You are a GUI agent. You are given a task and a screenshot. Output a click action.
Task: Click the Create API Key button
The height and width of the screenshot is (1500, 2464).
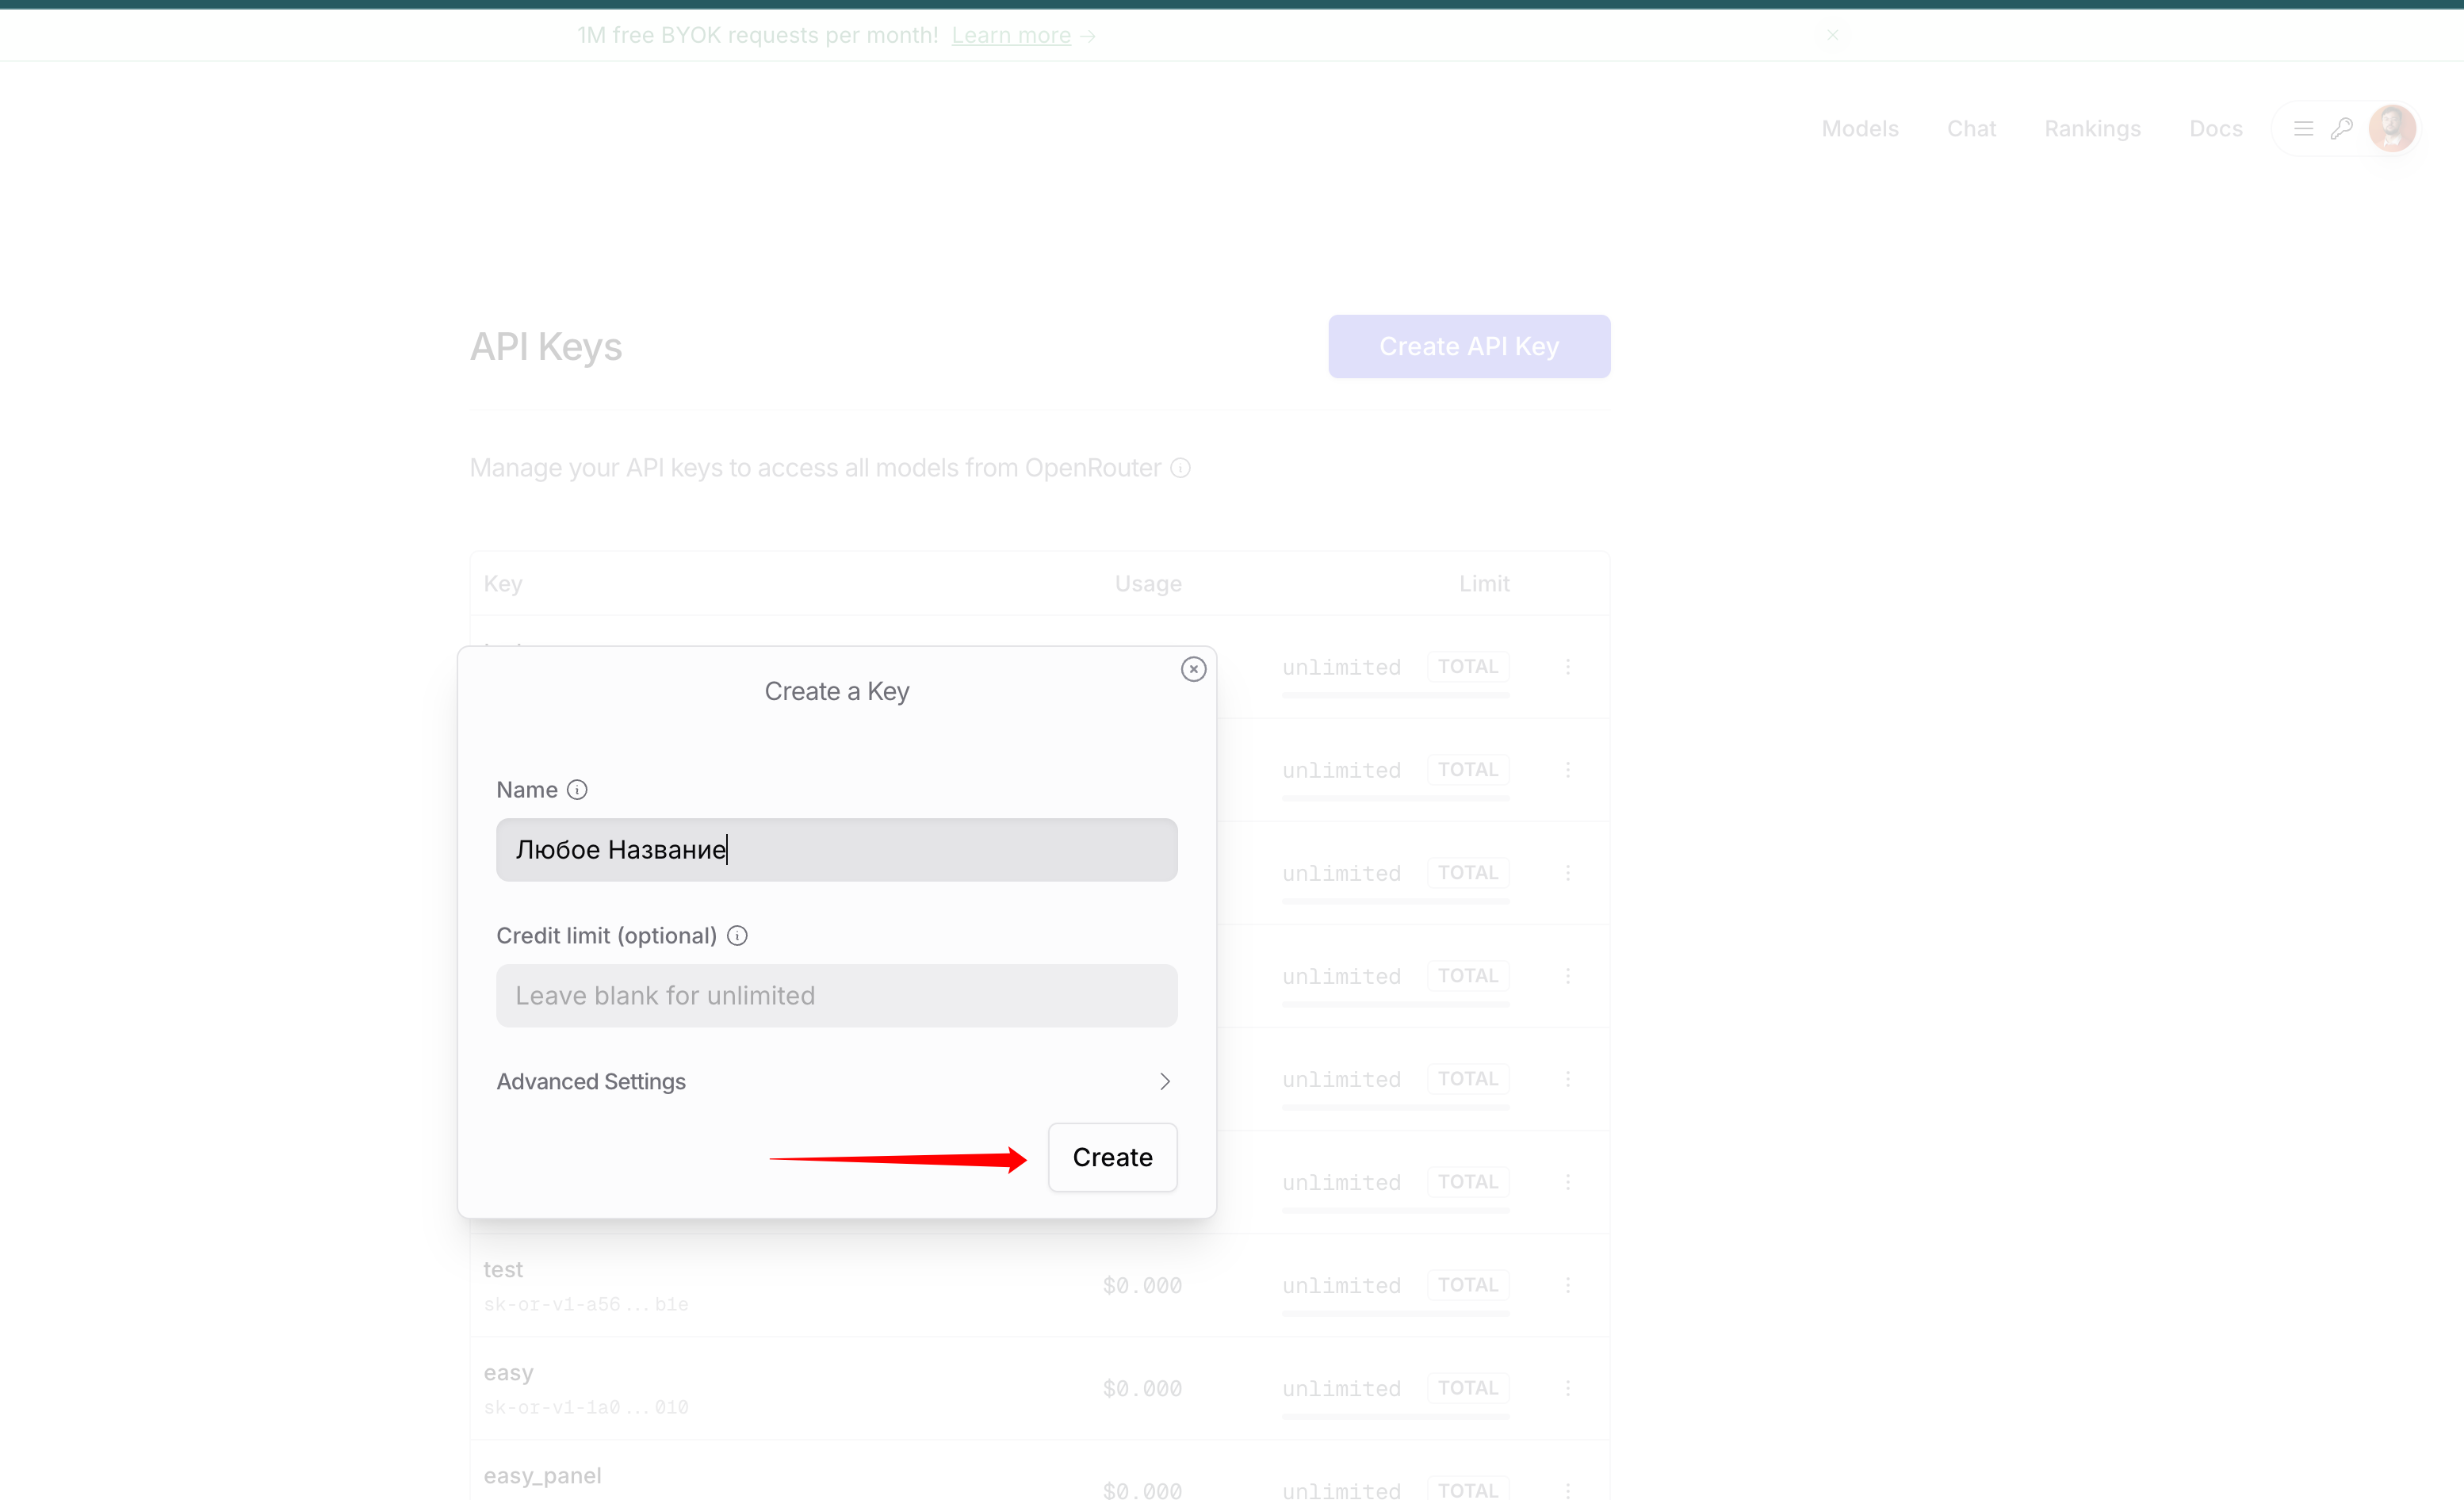pyautogui.click(x=1468, y=347)
